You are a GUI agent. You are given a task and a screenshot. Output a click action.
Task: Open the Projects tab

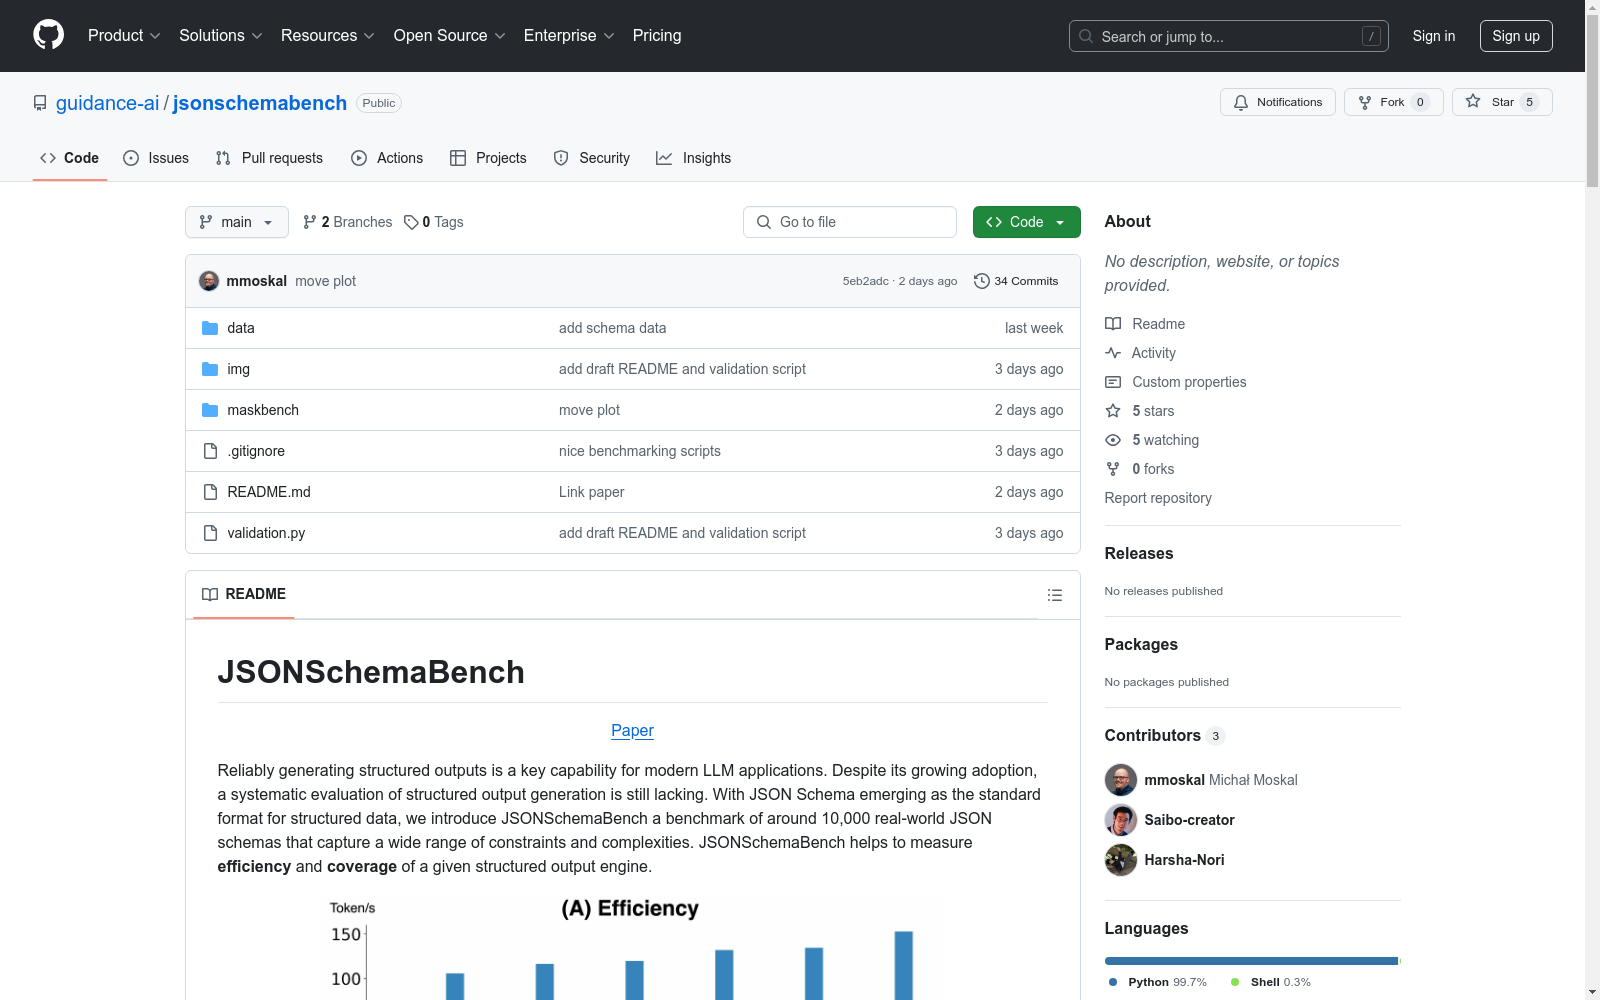click(x=488, y=158)
